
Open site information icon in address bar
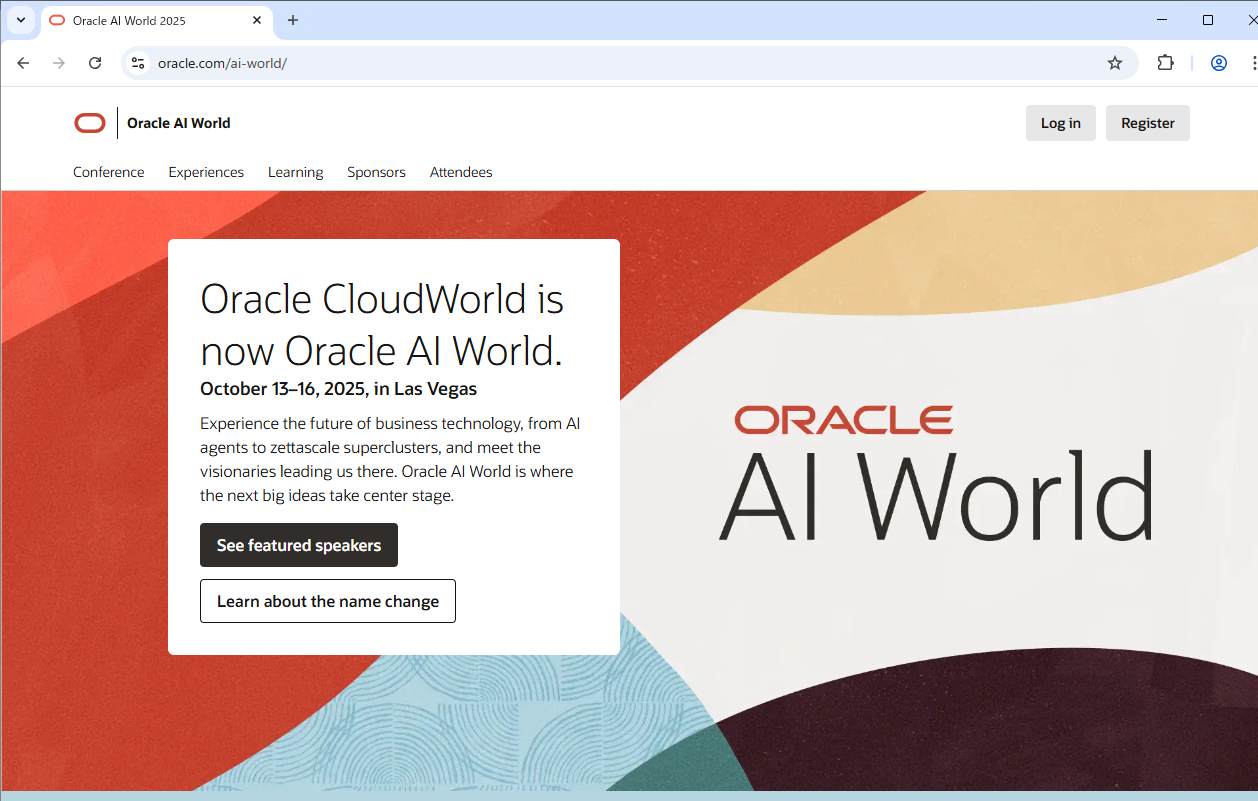pyautogui.click(x=139, y=63)
